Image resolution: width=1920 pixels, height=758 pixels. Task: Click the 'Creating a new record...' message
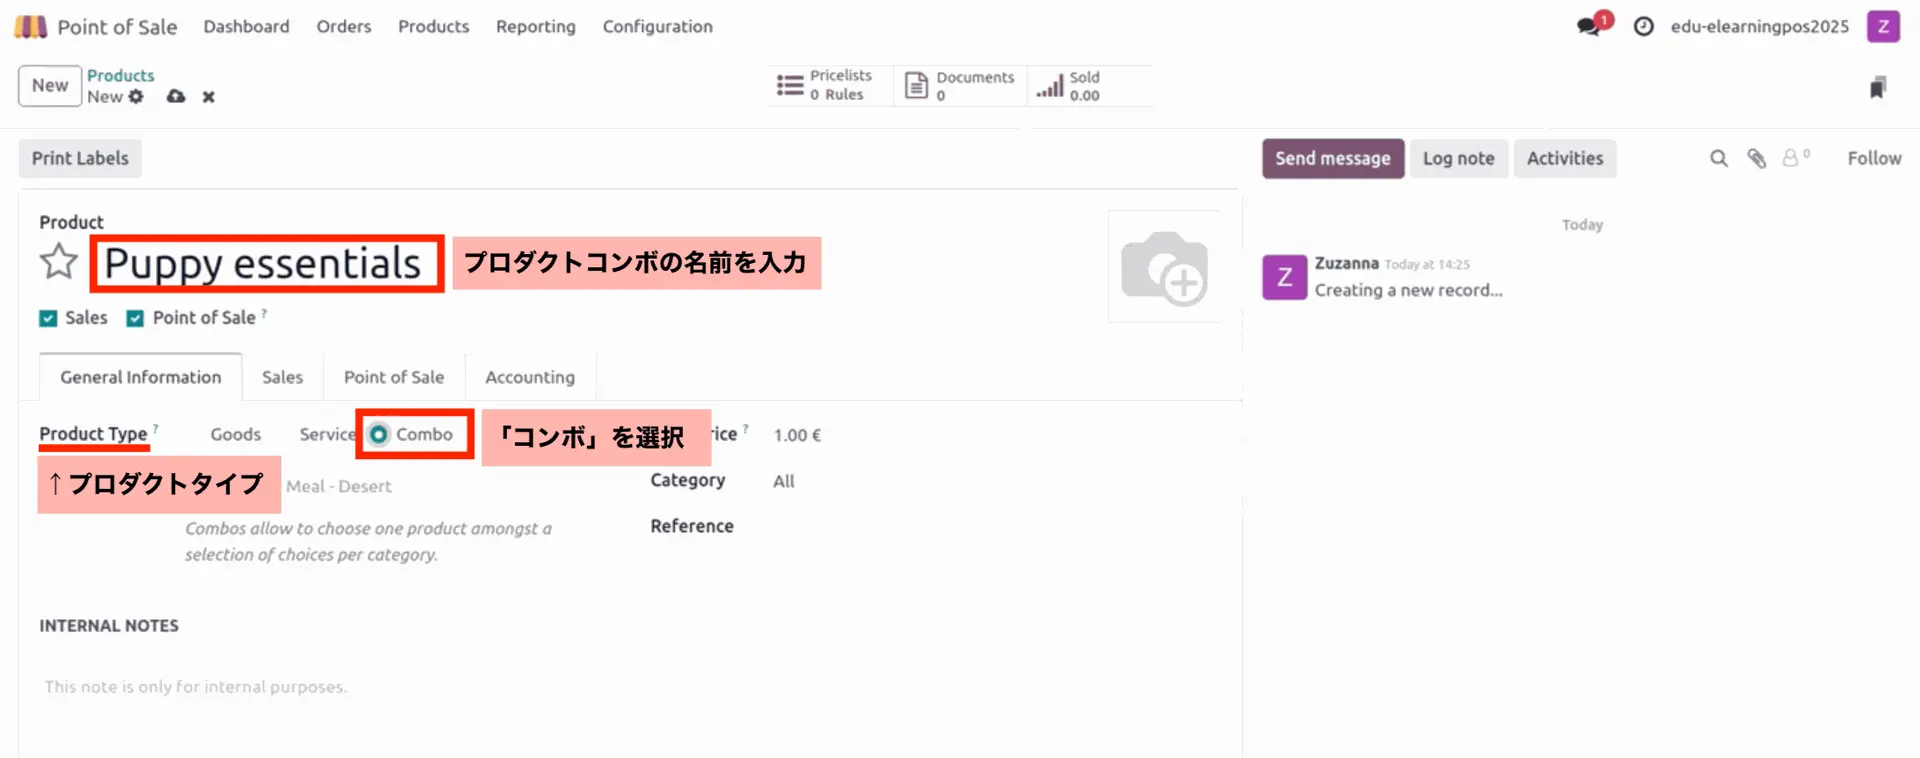pos(1408,290)
